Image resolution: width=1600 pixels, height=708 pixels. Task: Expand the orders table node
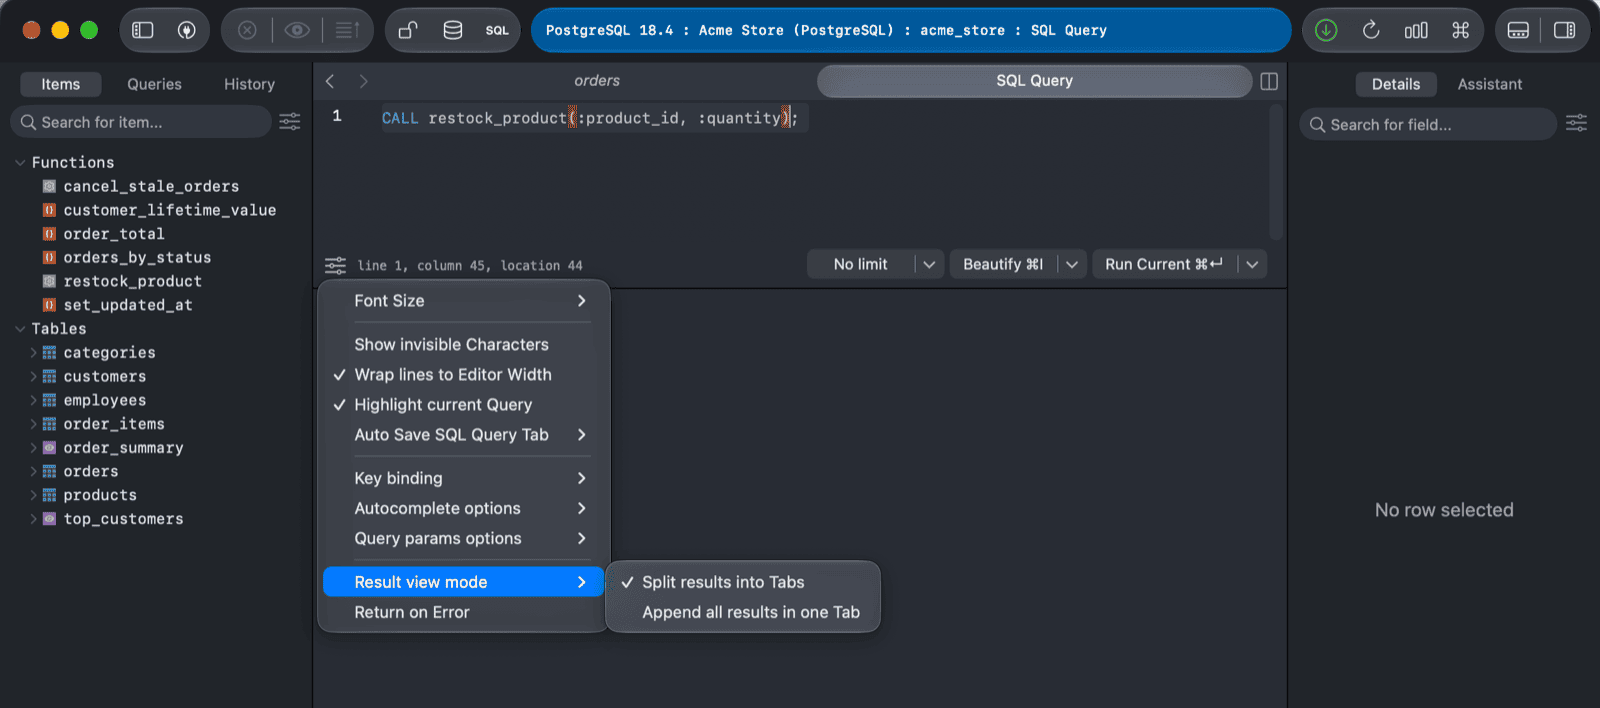tap(33, 471)
